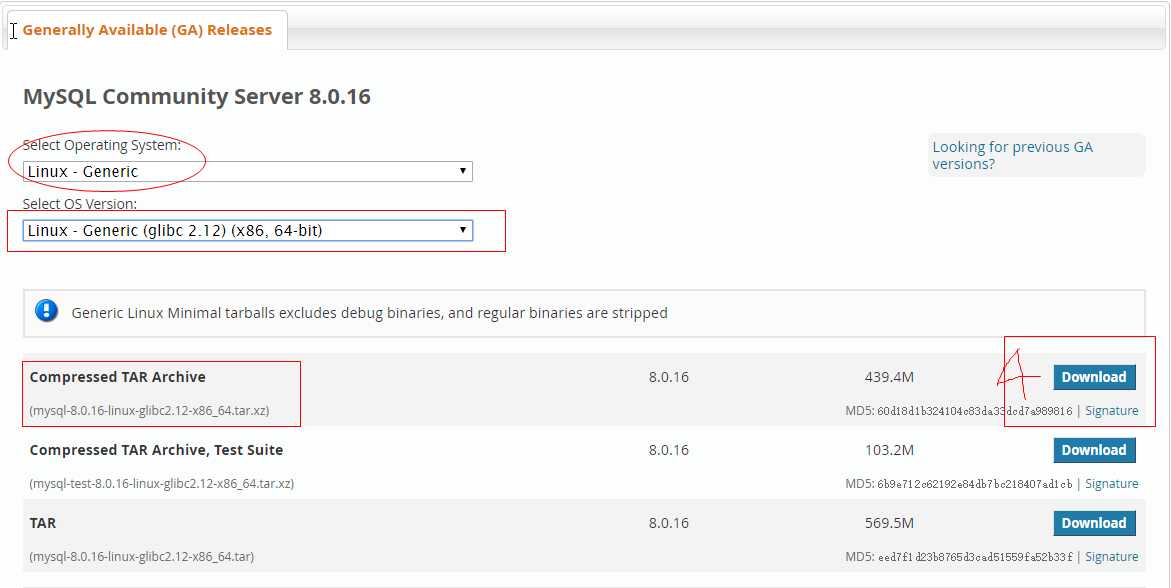Click the 8.0.16 version in the Test Suite row
This screenshot has width=1171, height=588.
(x=668, y=451)
